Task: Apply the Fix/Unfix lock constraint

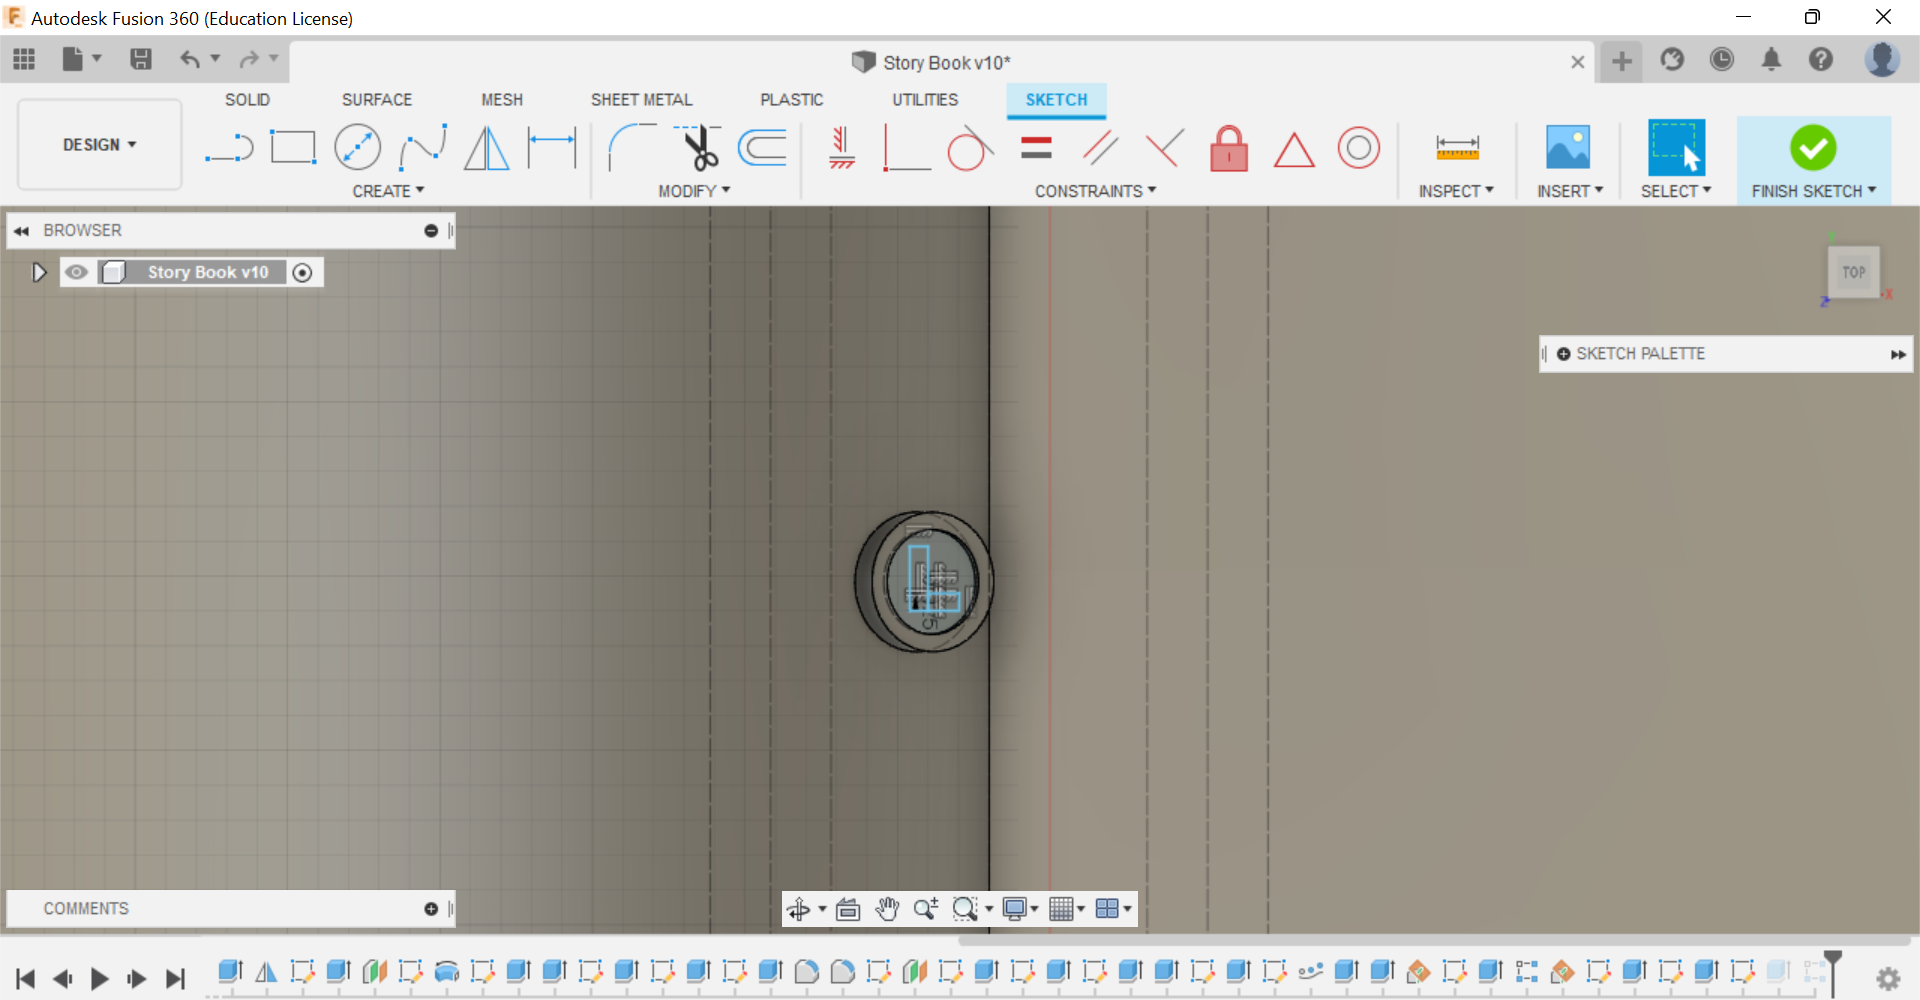Action: click(x=1229, y=148)
